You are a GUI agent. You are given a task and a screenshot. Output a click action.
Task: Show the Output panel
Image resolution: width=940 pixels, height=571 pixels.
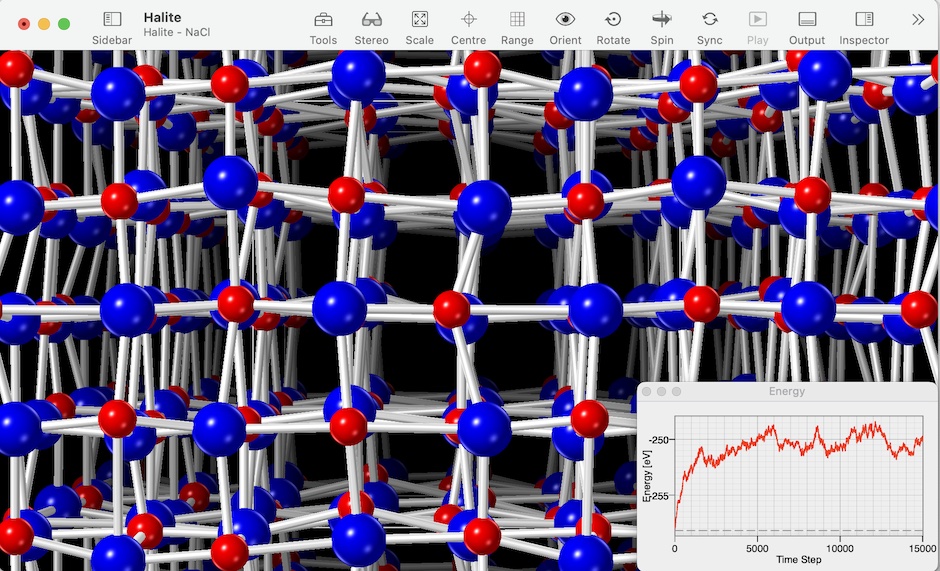pos(806,20)
